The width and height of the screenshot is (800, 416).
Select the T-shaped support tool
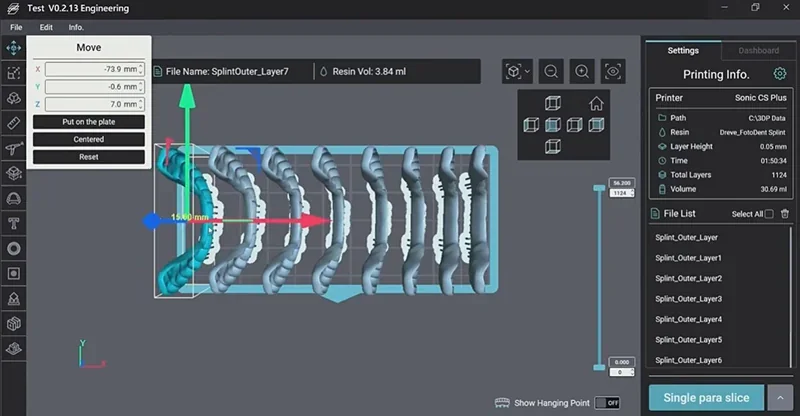click(x=13, y=223)
